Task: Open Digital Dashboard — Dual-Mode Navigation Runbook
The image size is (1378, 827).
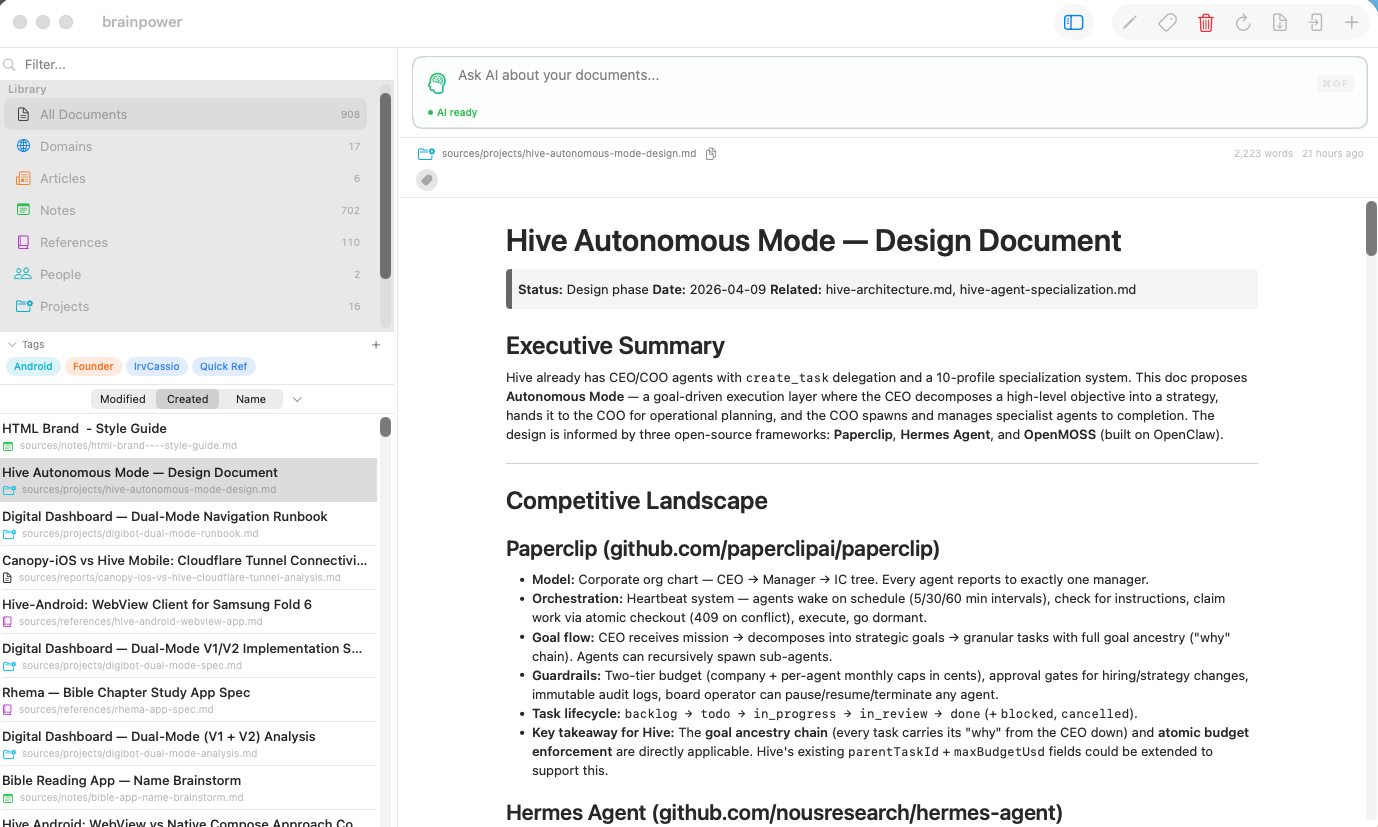Action: (x=189, y=524)
